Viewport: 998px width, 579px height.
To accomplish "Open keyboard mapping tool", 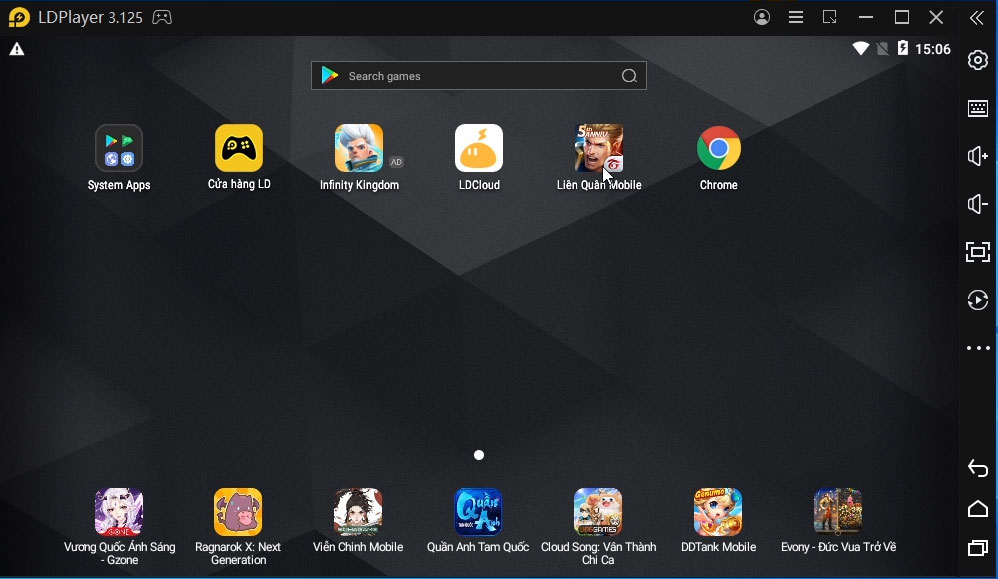I will coord(978,109).
